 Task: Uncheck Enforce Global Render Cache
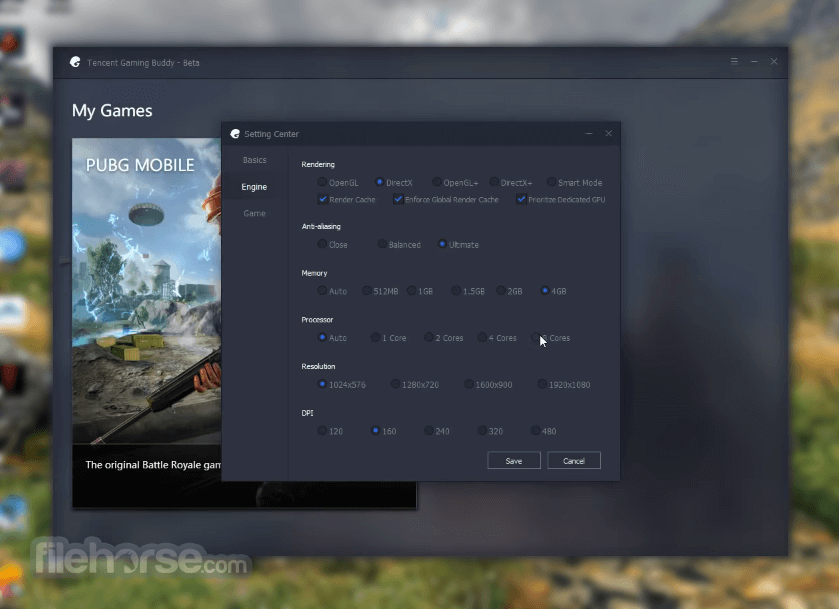[398, 199]
